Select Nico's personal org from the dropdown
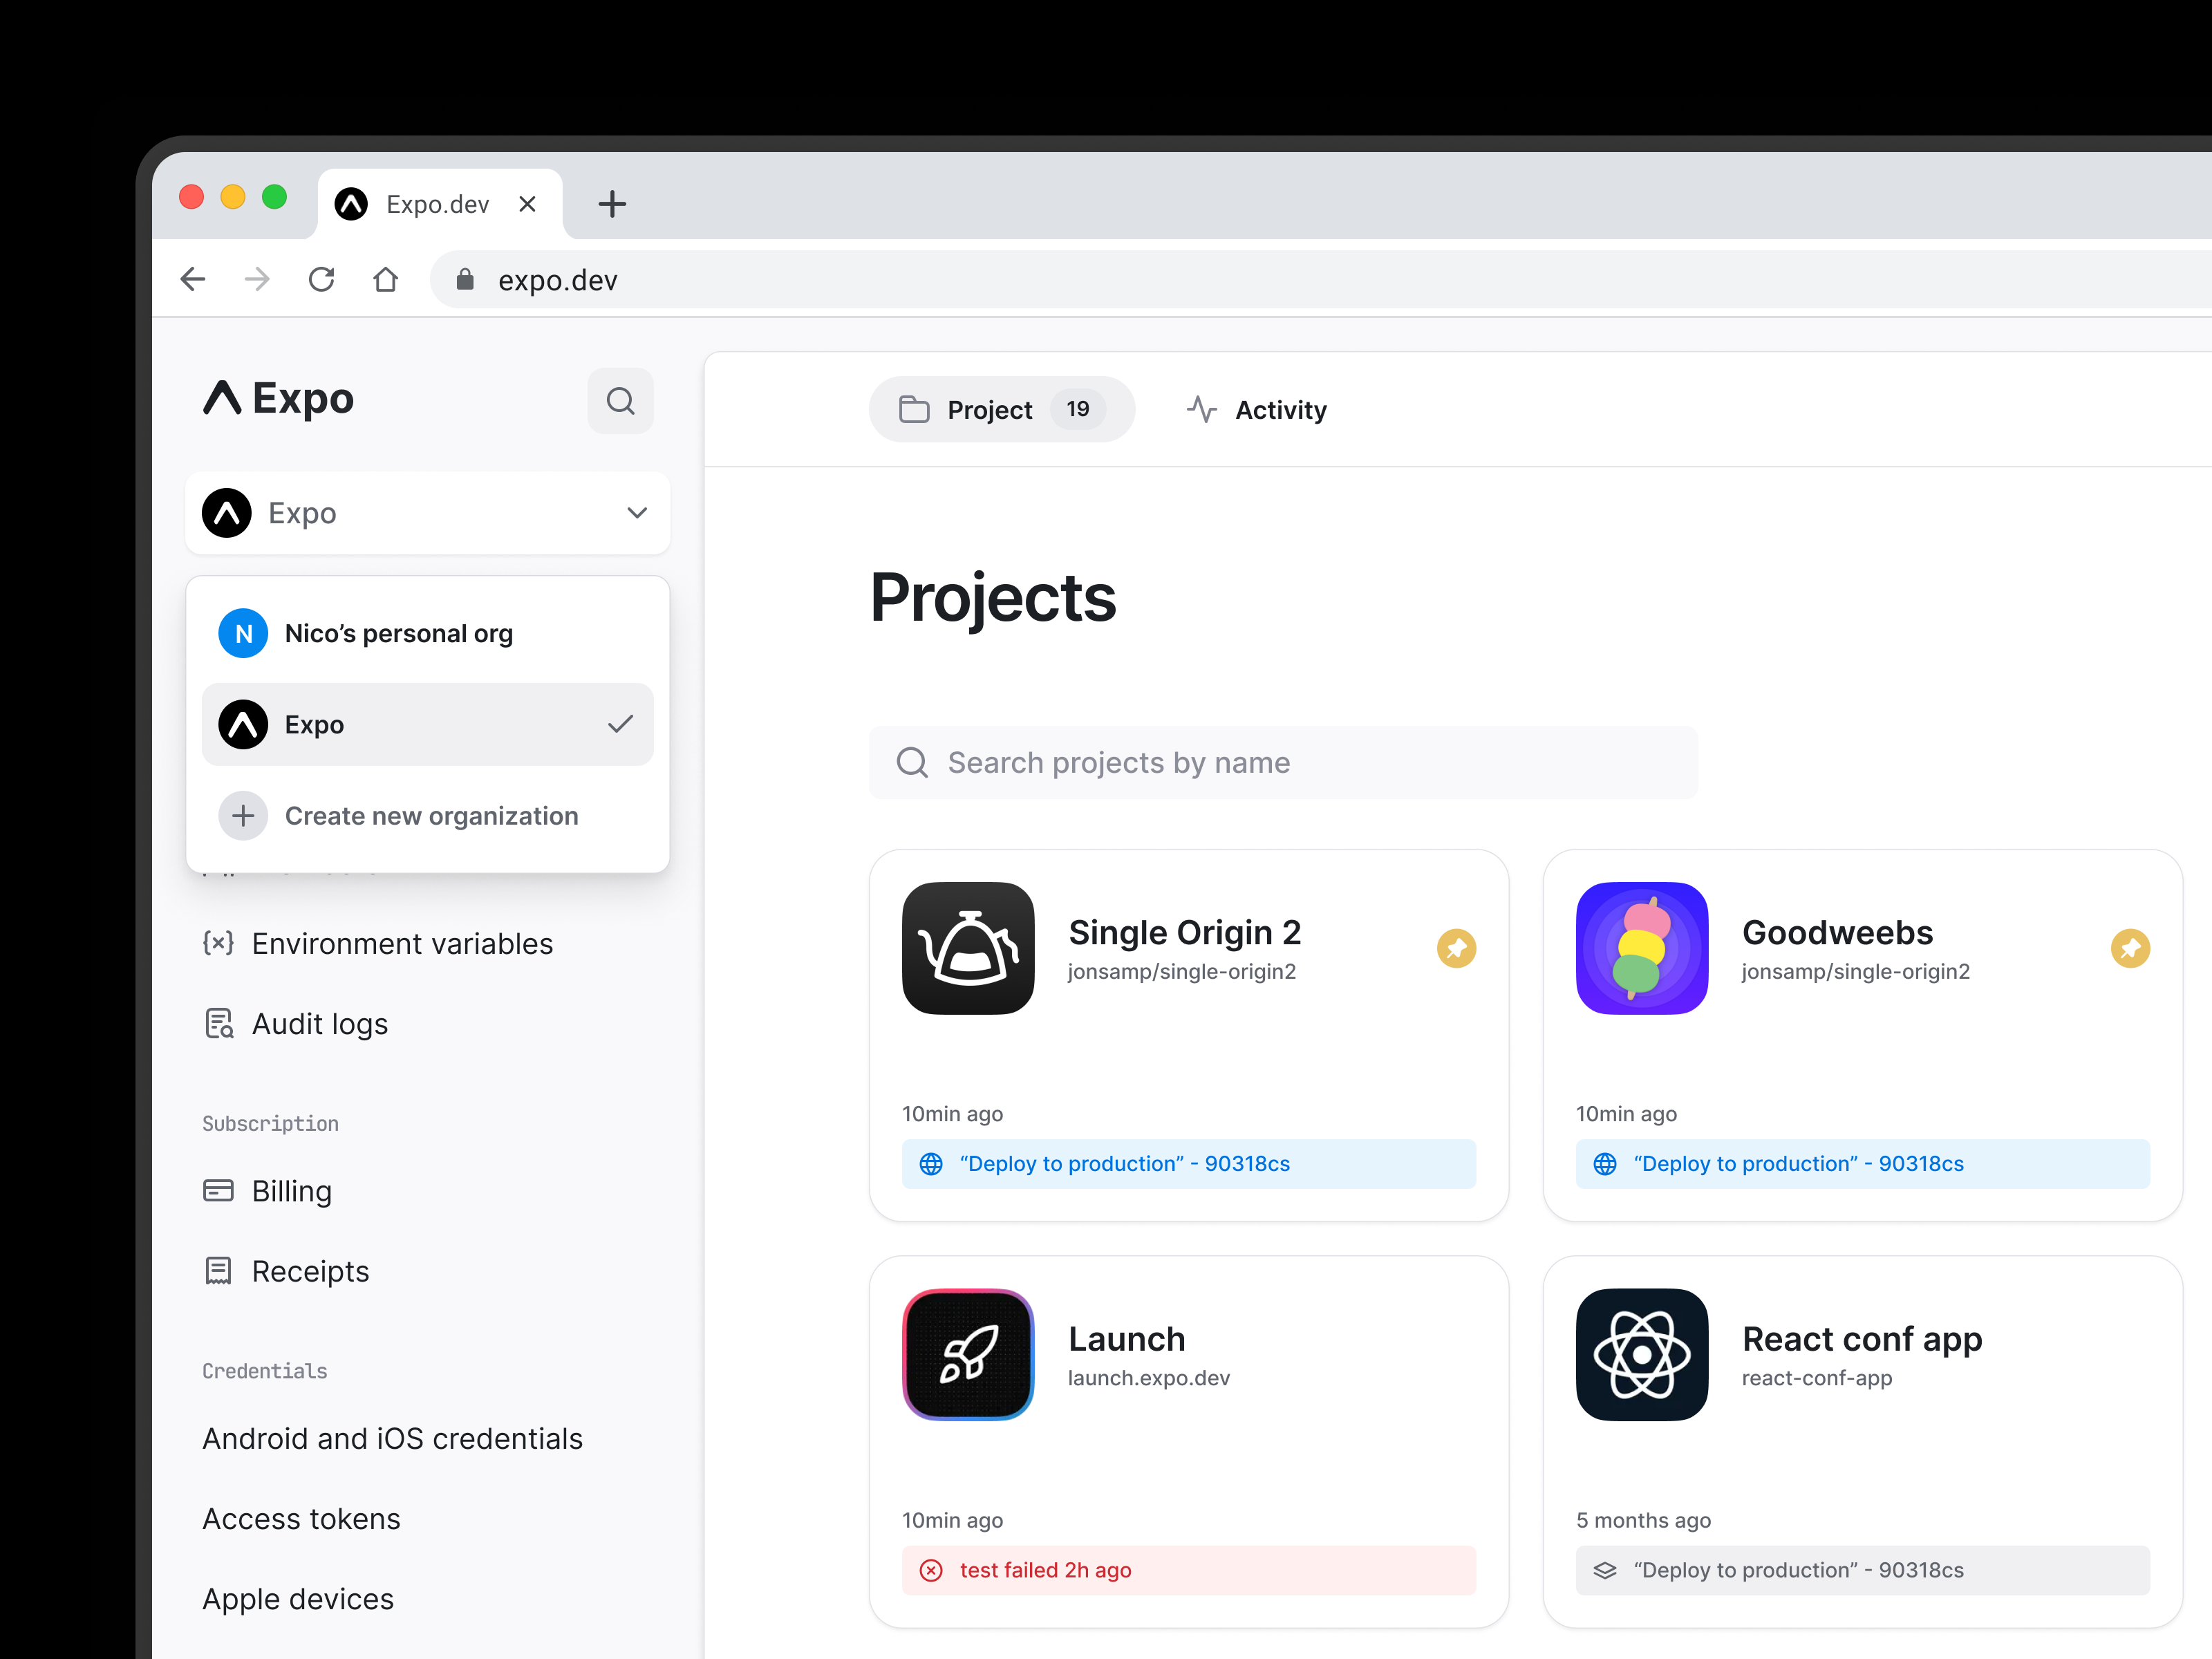The image size is (2212, 1659). pos(398,633)
